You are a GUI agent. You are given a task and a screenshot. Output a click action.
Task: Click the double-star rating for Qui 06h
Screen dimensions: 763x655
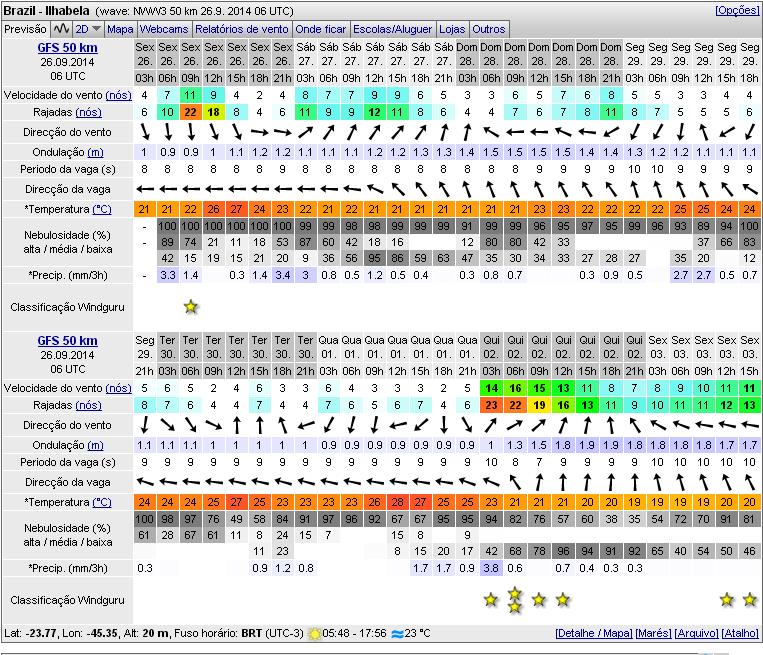click(x=515, y=600)
